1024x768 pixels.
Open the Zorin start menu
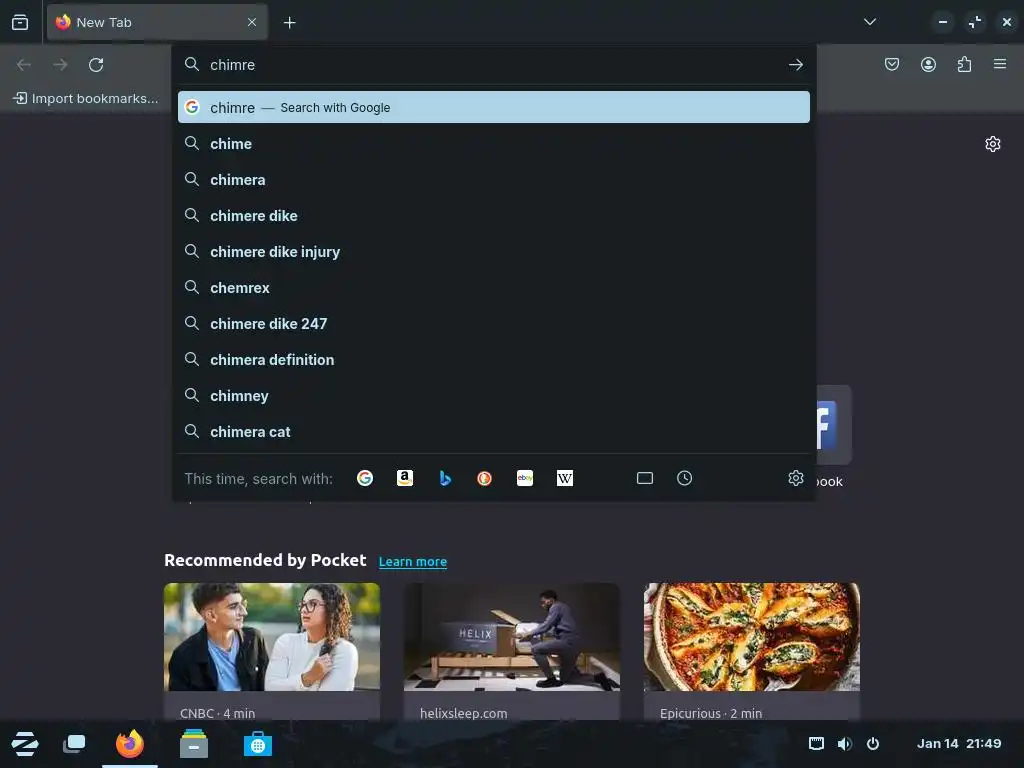coord(25,744)
